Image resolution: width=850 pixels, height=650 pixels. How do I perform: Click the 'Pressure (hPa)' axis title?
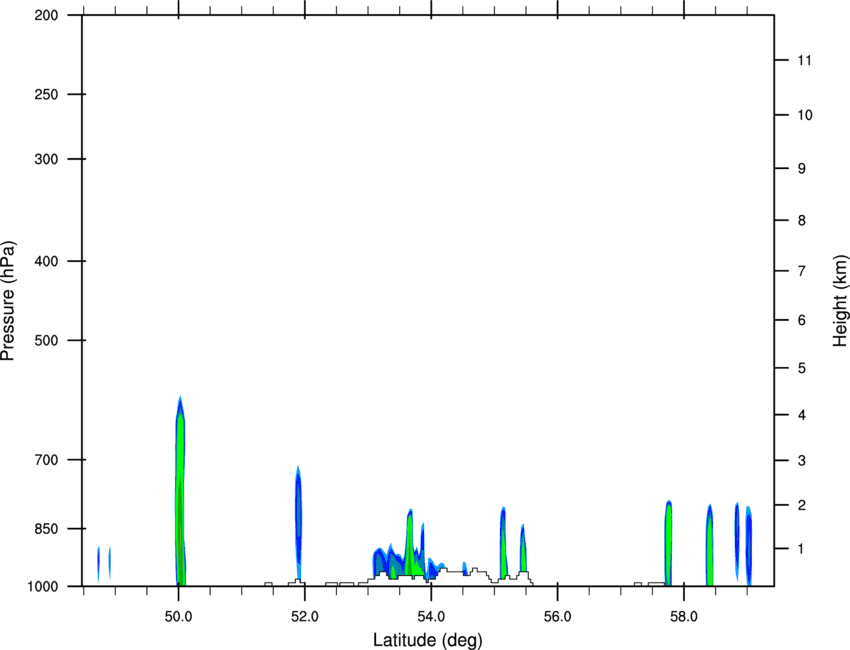pyautogui.click(x=8, y=301)
